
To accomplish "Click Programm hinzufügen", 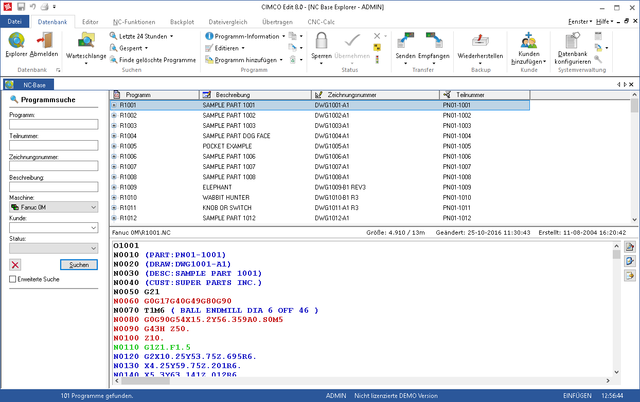I will pos(245,60).
